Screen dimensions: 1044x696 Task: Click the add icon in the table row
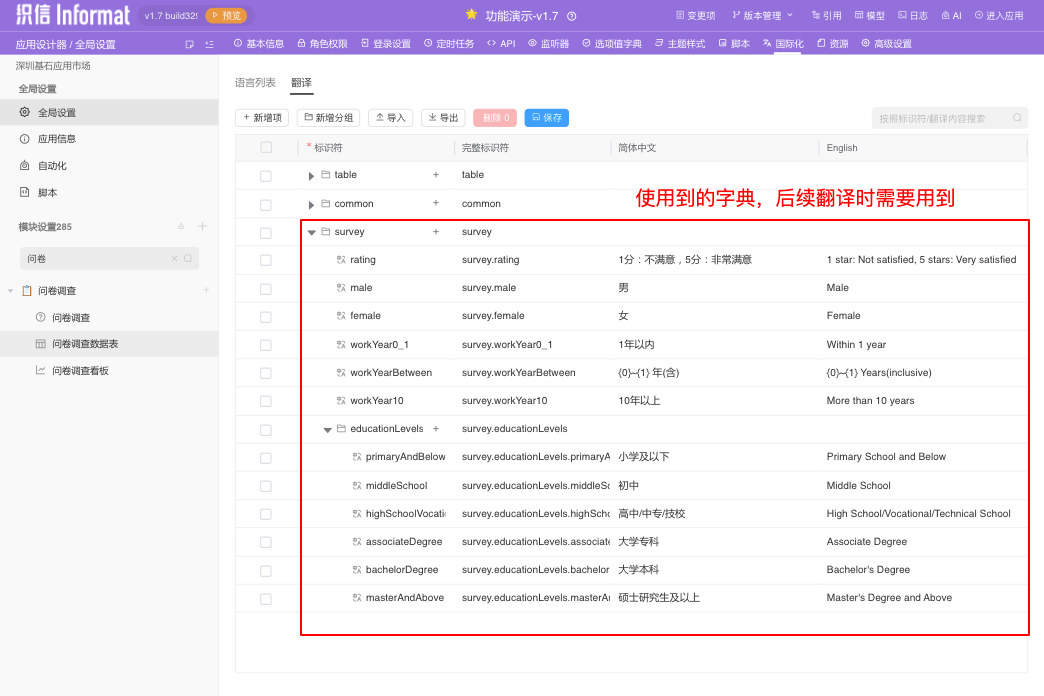pos(435,175)
